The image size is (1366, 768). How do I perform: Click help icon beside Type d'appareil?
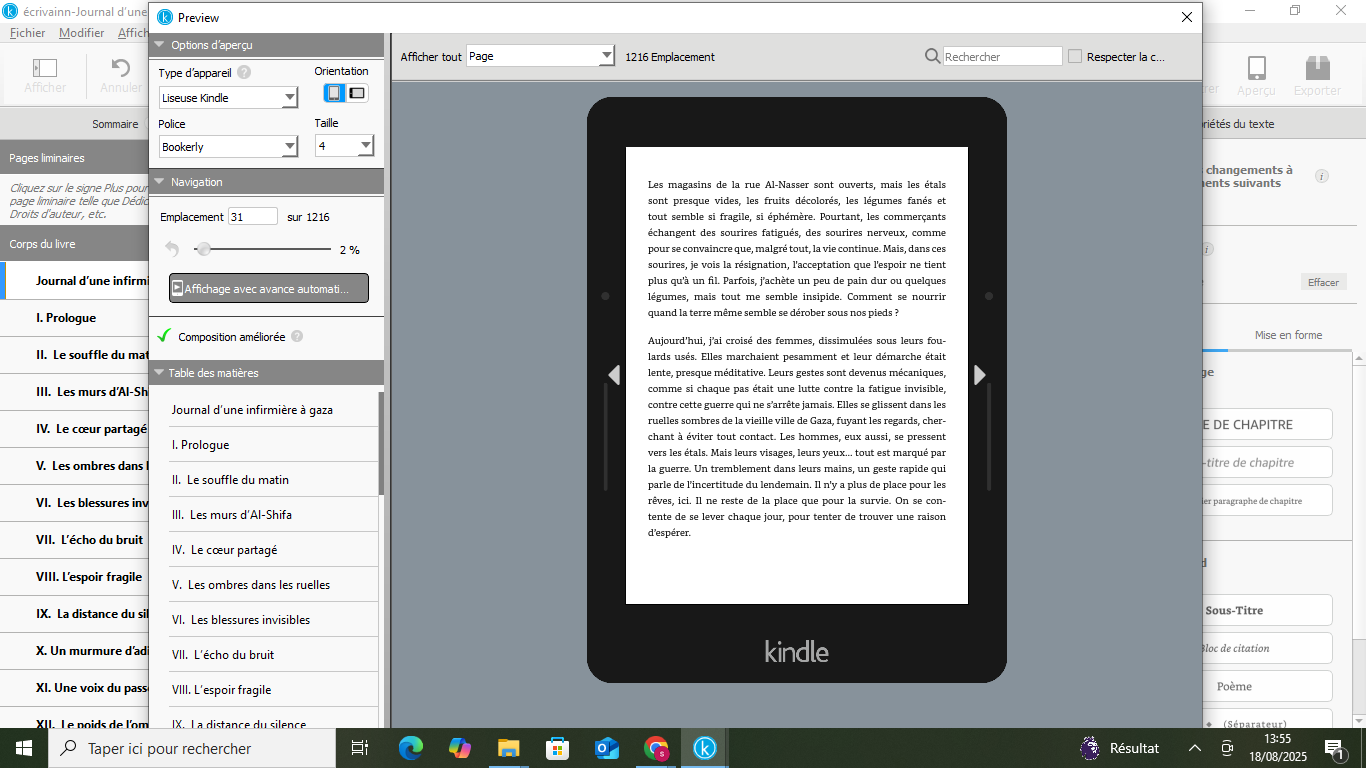coord(244,72)
